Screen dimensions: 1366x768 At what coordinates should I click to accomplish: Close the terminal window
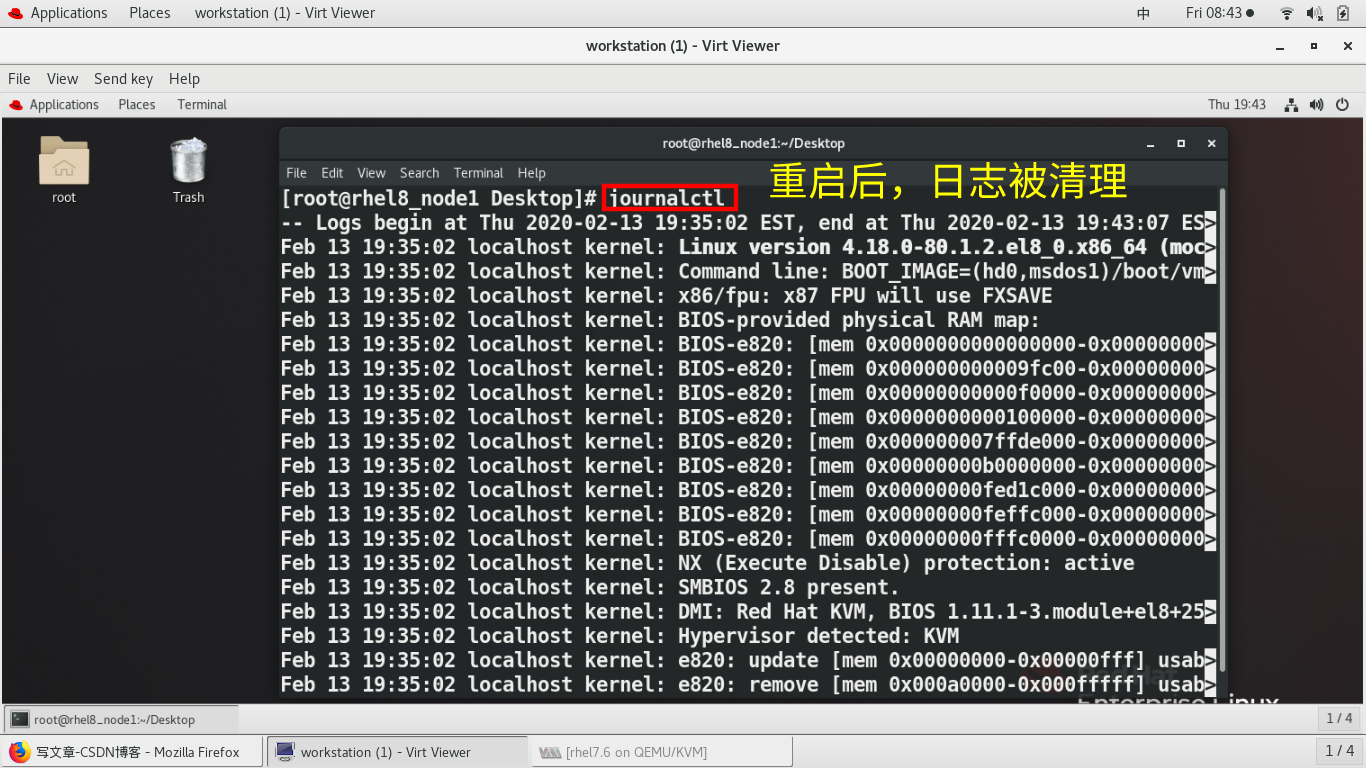tap(1211, 143)
